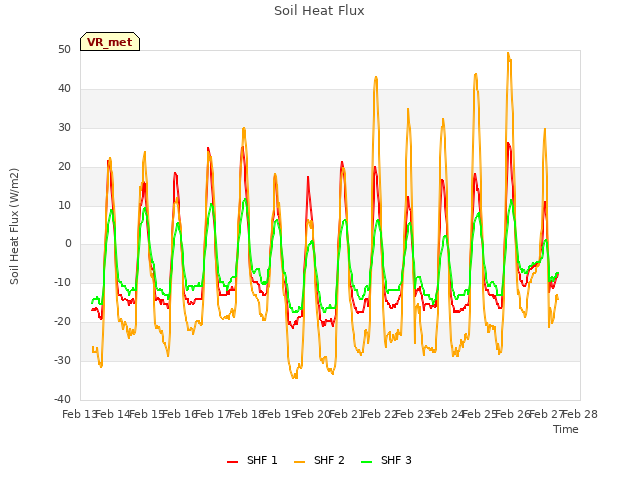The width and height of the screenshot is (640, 480).
Task: Click the orange SHF 2 legend marker
Action: coord(299,462)
